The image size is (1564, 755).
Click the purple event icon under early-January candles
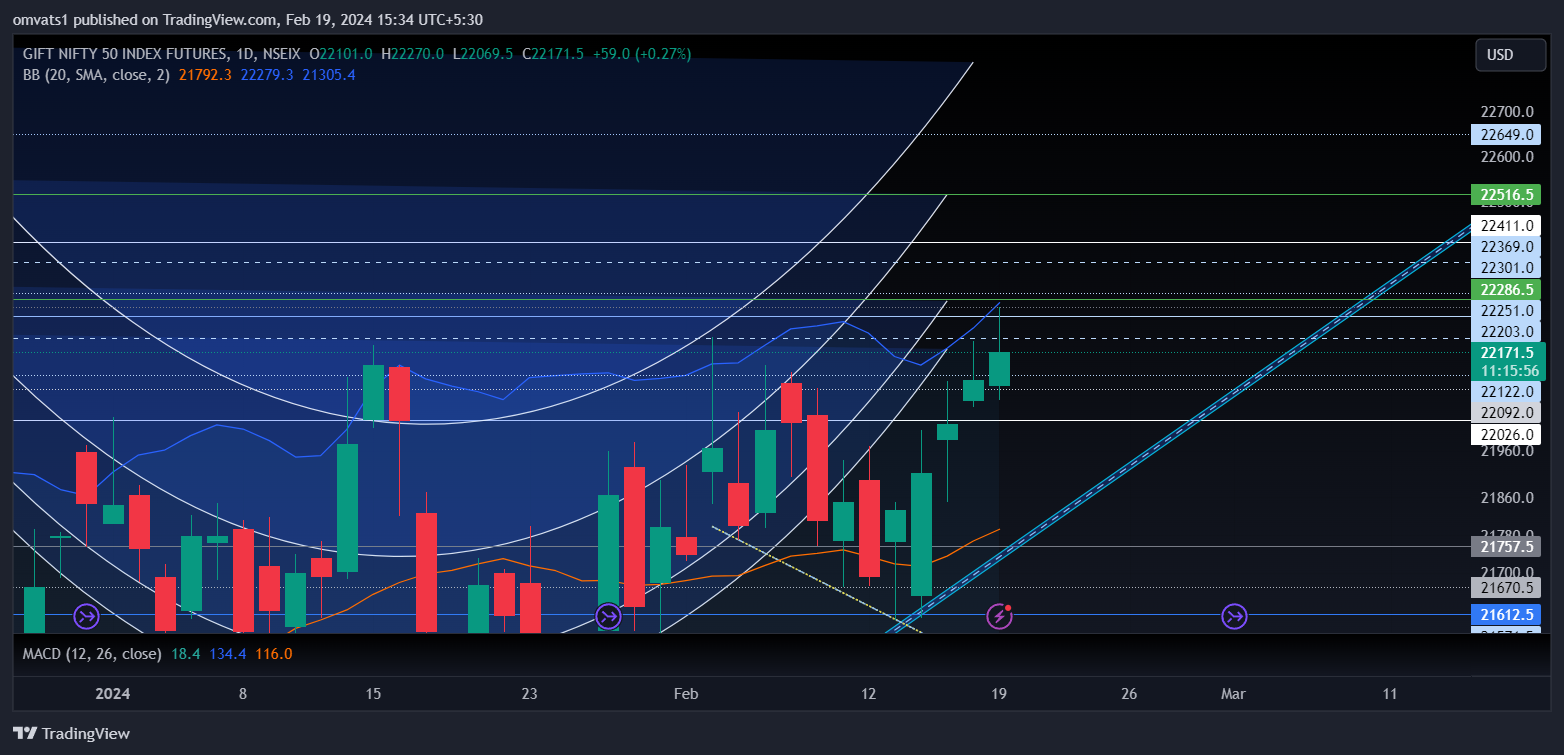click(87, 616)
